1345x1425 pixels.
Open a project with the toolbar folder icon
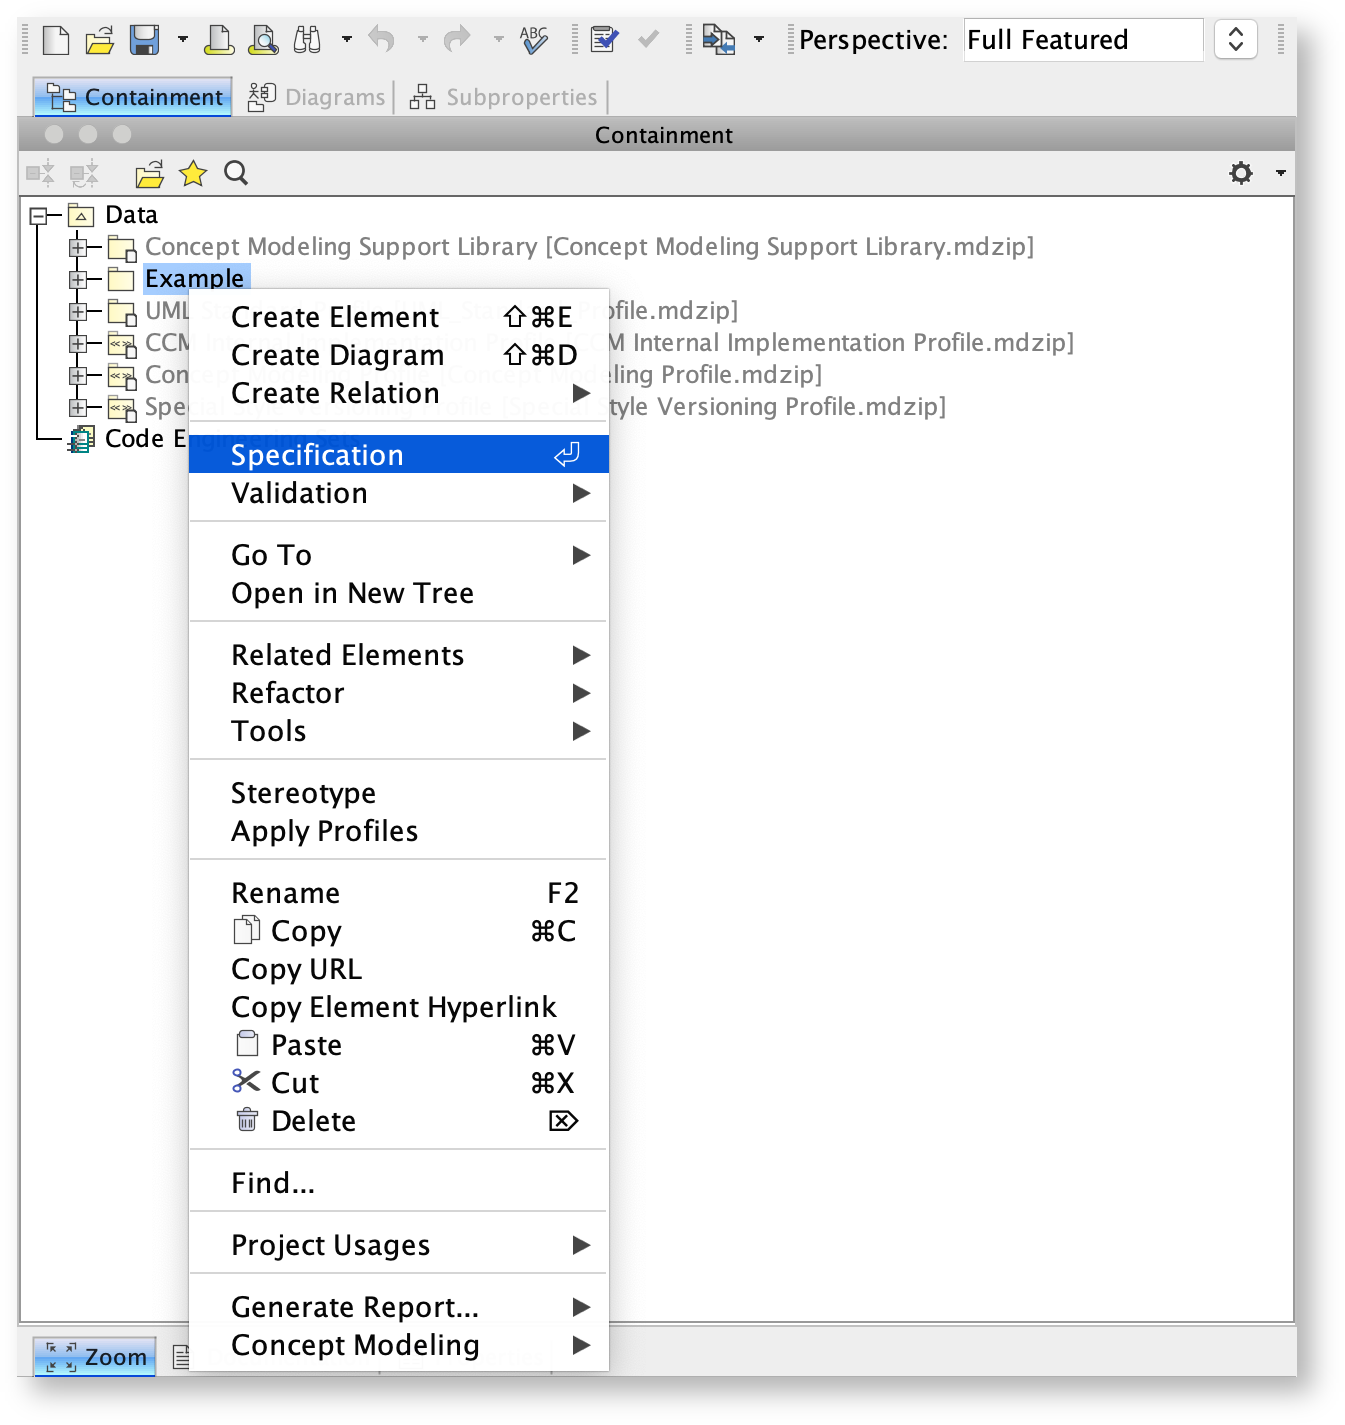click(99, 41)
